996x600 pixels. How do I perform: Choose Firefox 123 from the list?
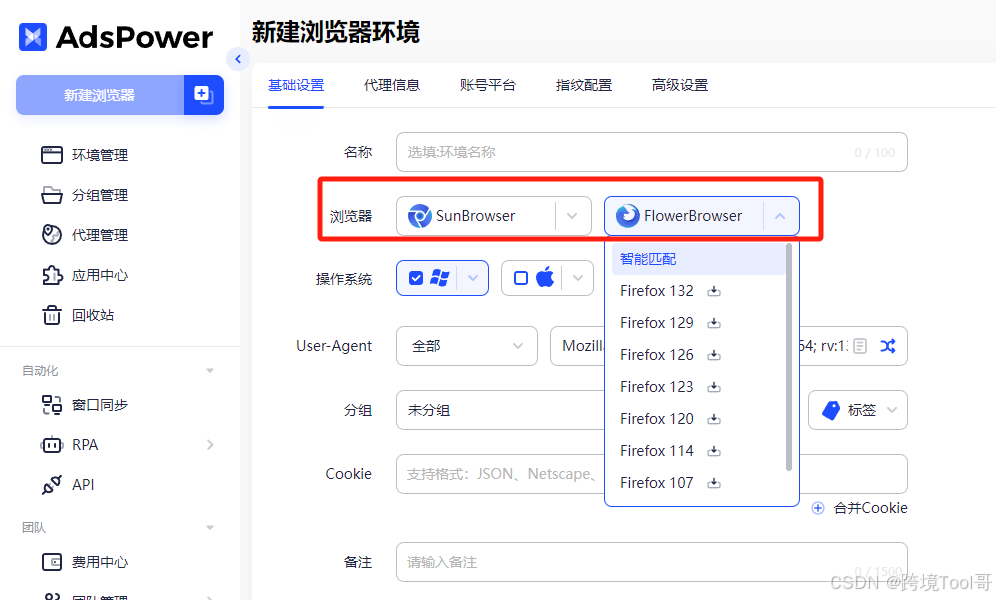(657, 387)
